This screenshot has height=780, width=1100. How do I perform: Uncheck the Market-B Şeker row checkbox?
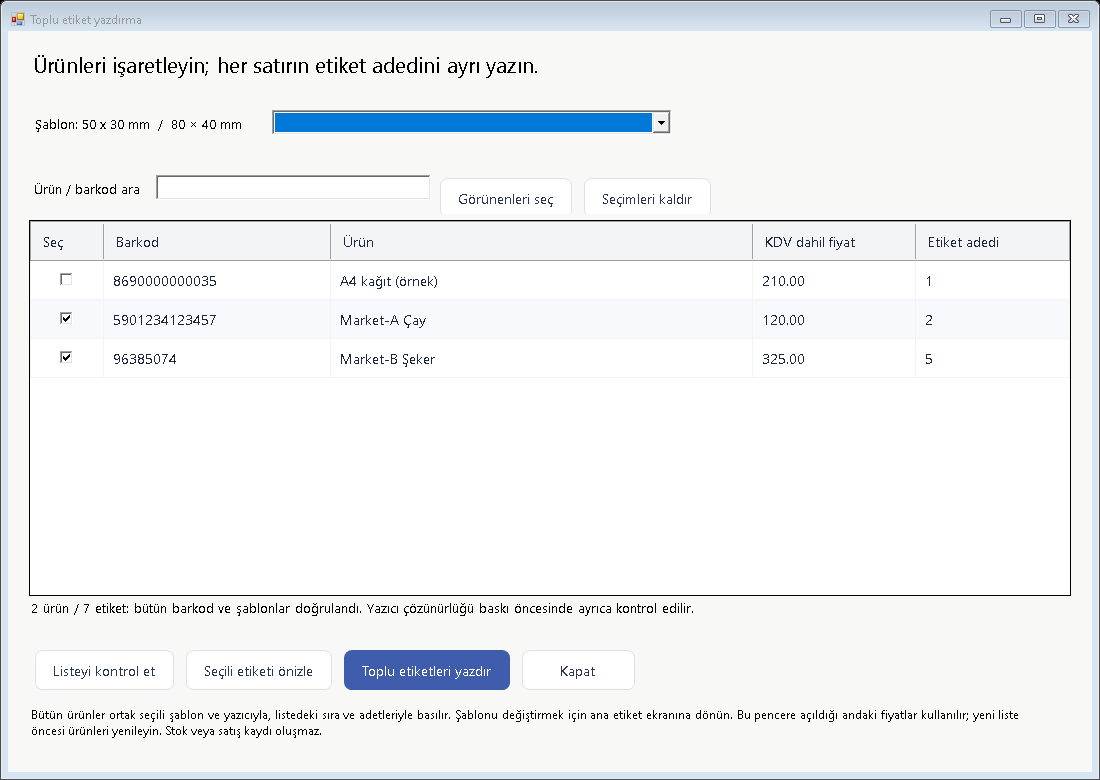66,357
